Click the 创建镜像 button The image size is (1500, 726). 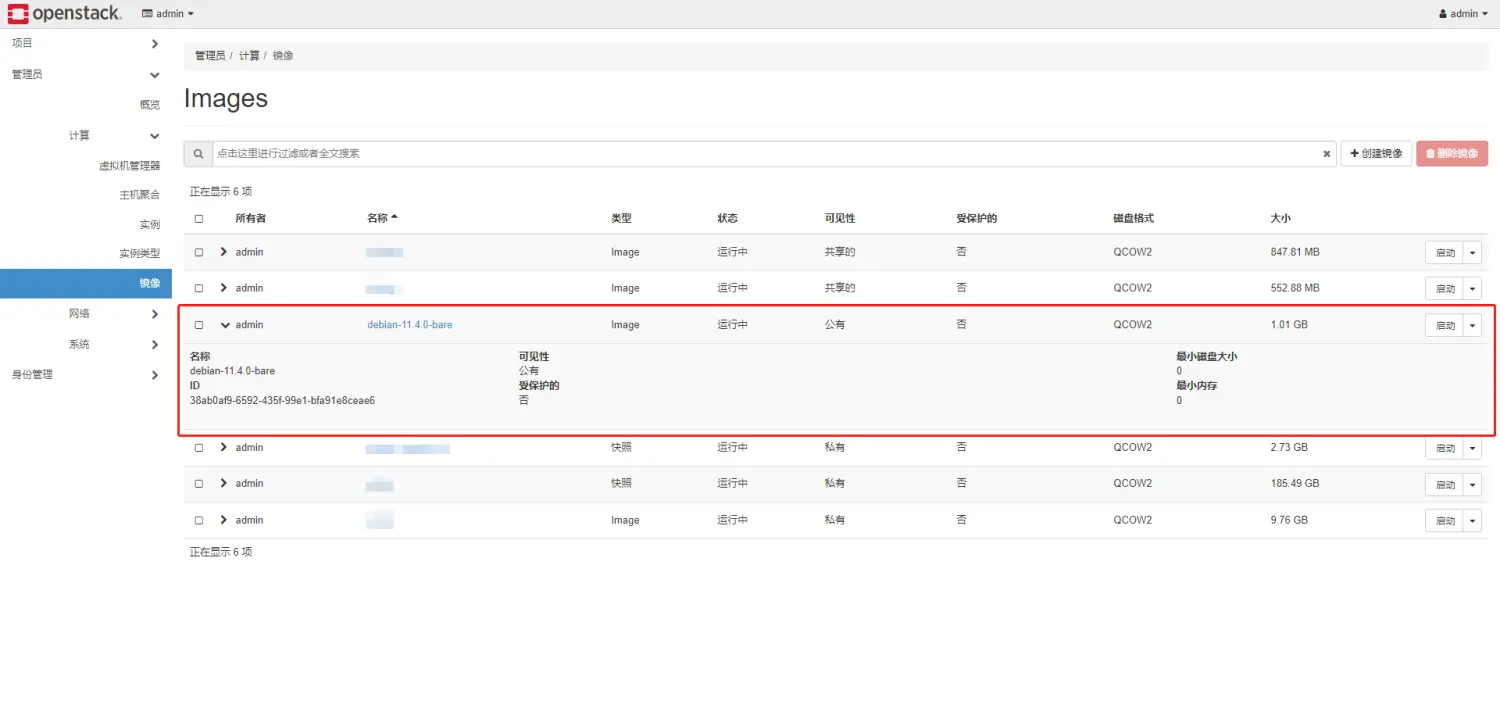(1376, 153)
